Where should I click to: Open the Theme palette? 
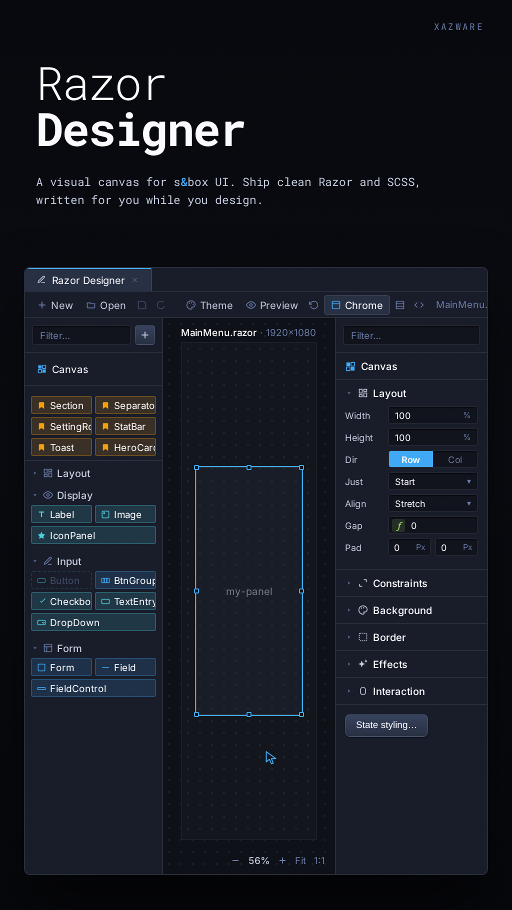pos(209,305)
